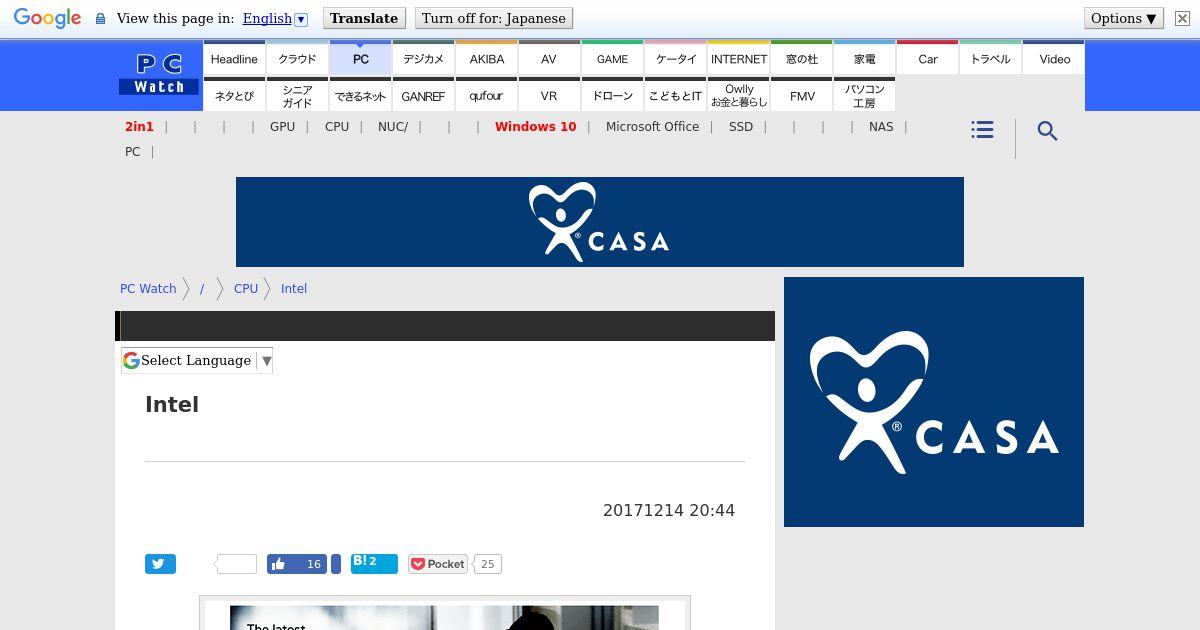This screenshot has height=630, width=1200.
Task: Open the Video tab
Action: [1054, 58]
